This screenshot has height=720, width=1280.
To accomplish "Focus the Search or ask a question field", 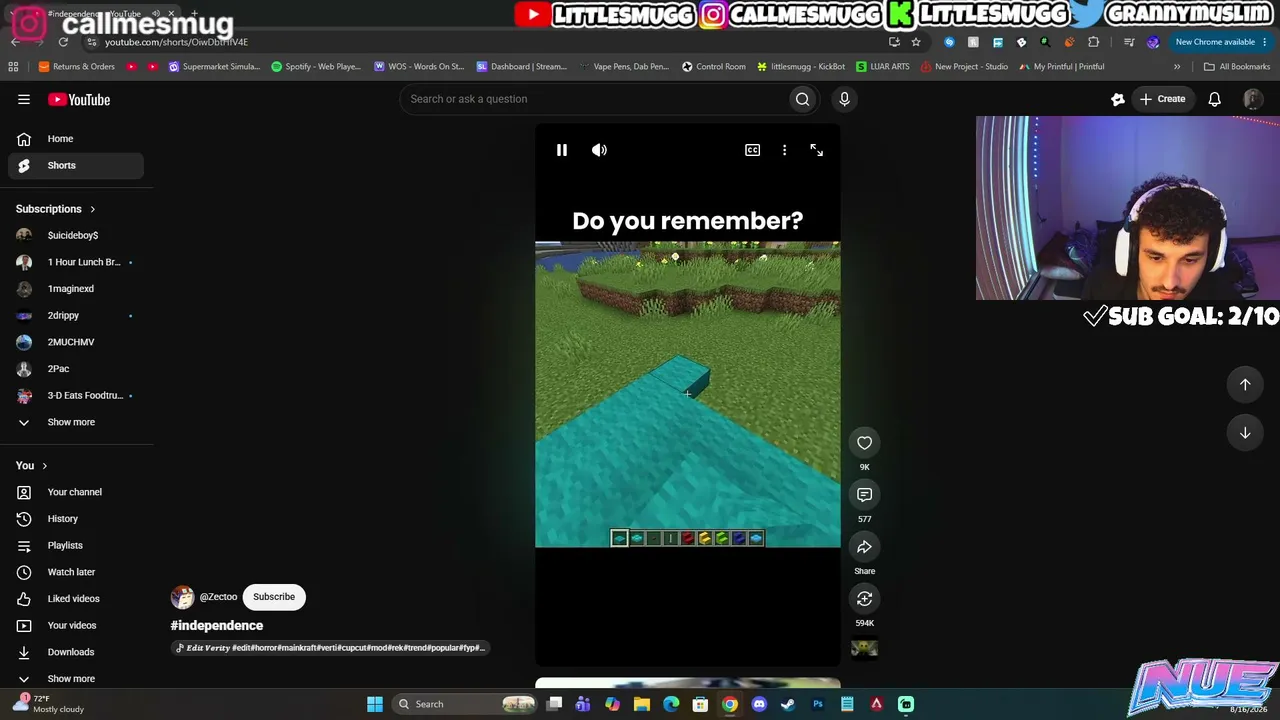I will 595,99.
